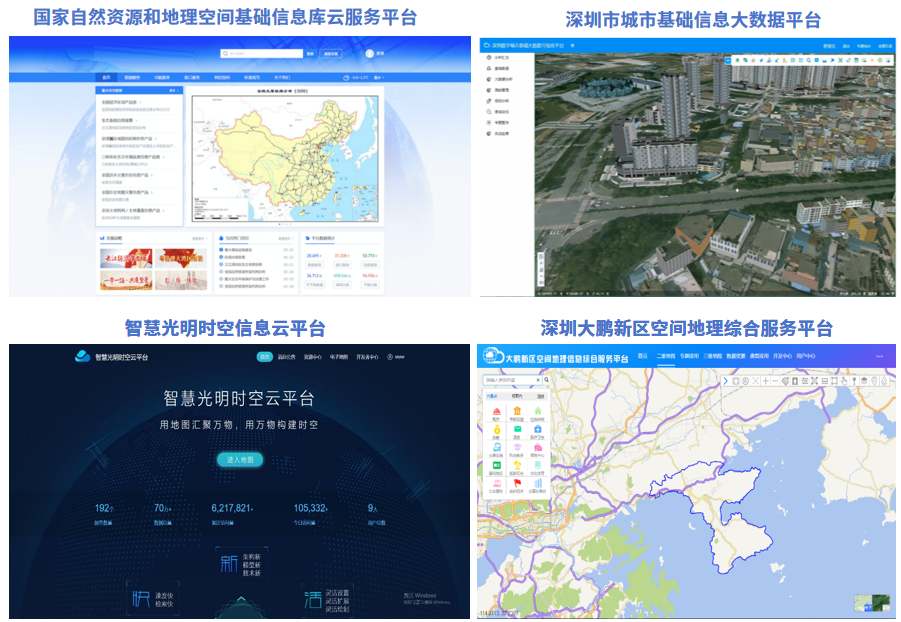
Task: Select the purple graduation cap POI icon
Action: pyautogui.click(x=517, y=448)
